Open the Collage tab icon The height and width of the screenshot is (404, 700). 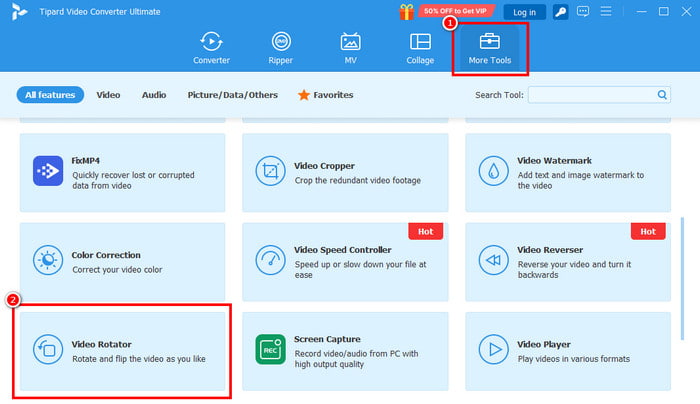point(420,42)
